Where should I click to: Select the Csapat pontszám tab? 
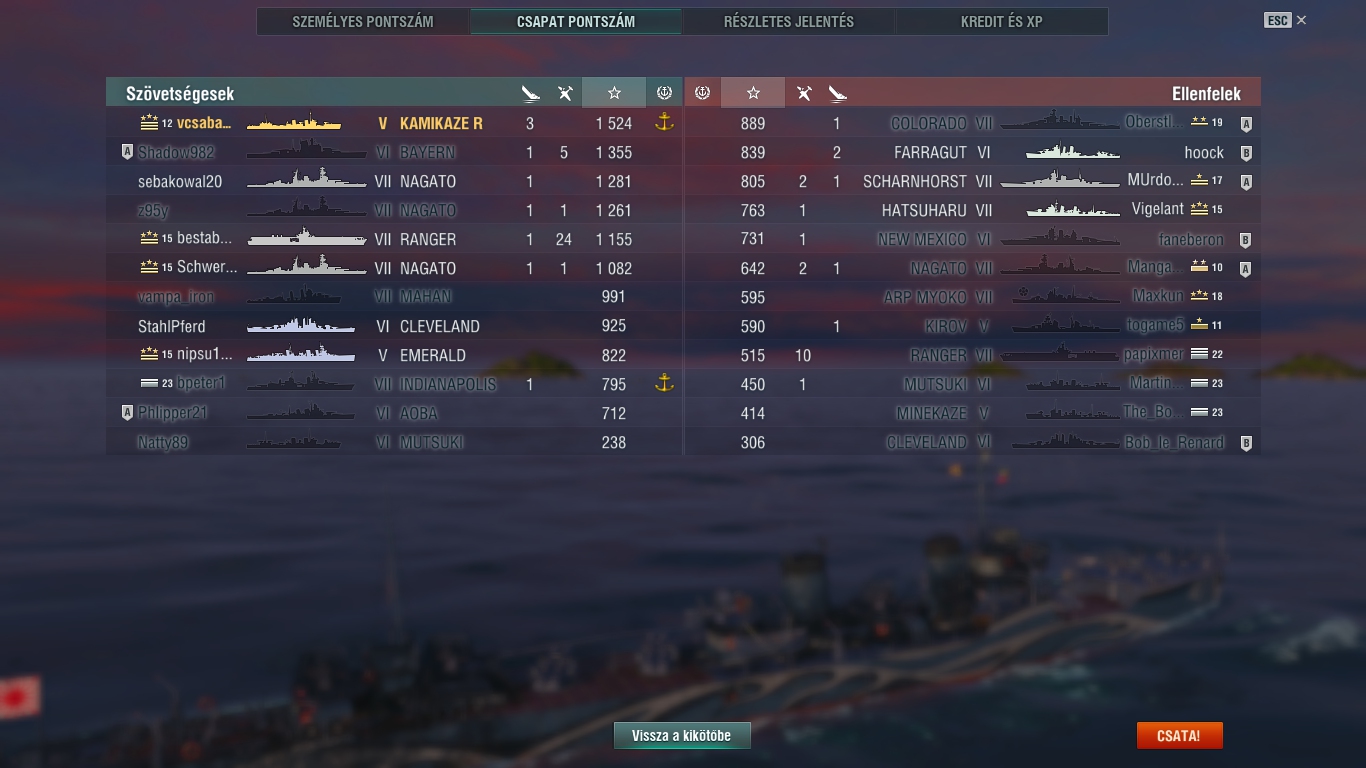576,21
